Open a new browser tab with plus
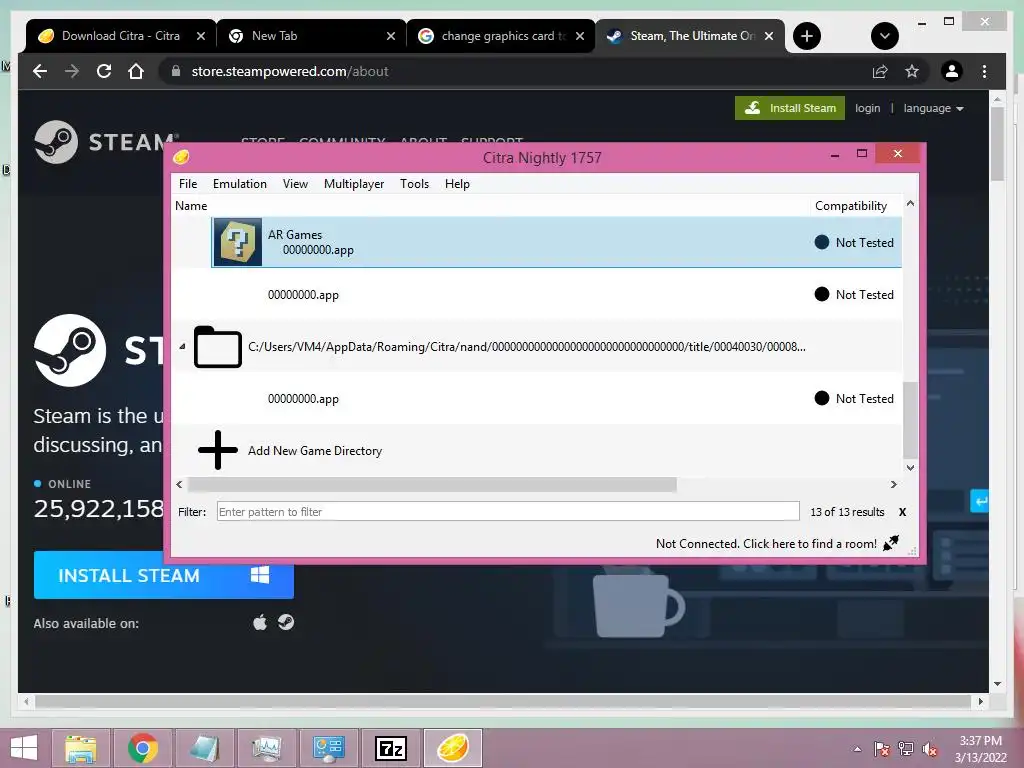This screenshot has width=1024, height=768. 807,36
